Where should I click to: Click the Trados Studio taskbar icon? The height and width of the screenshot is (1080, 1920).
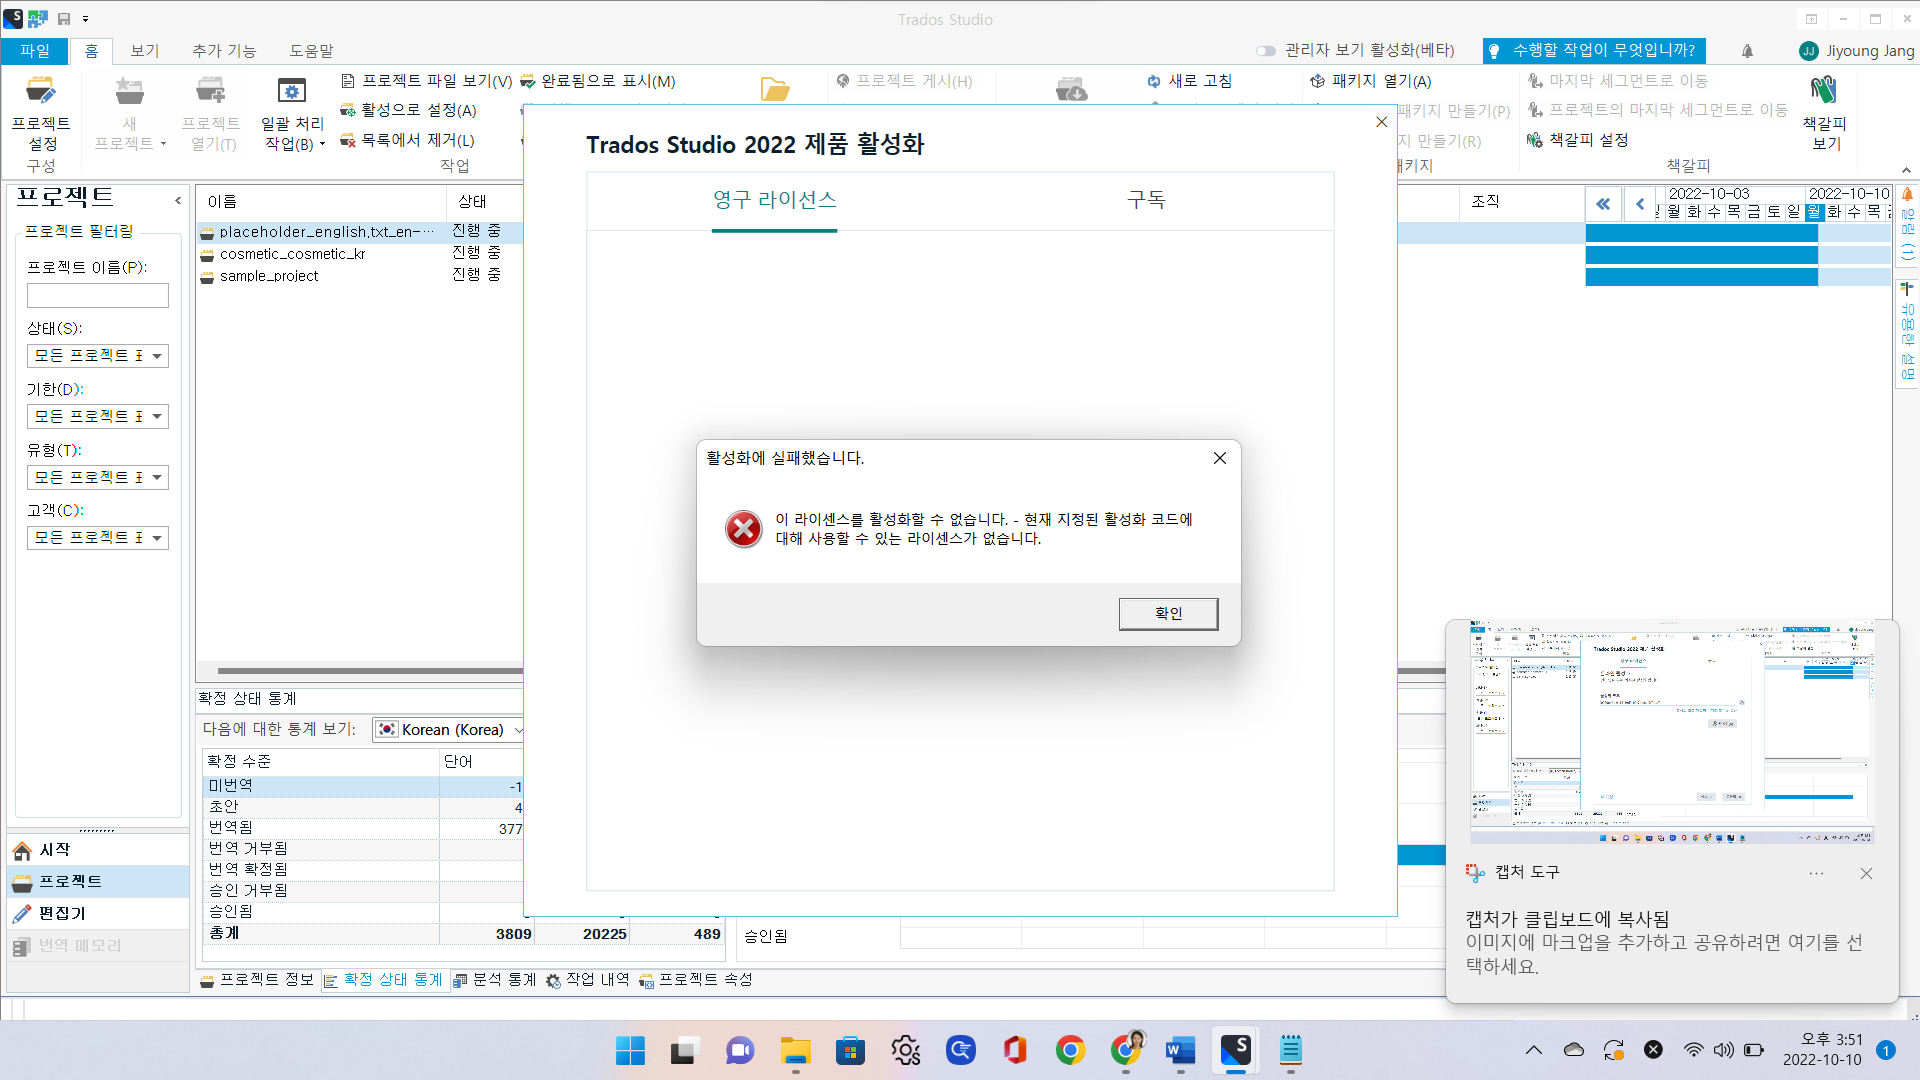pyautogui.click(x=1235, y=1051)
